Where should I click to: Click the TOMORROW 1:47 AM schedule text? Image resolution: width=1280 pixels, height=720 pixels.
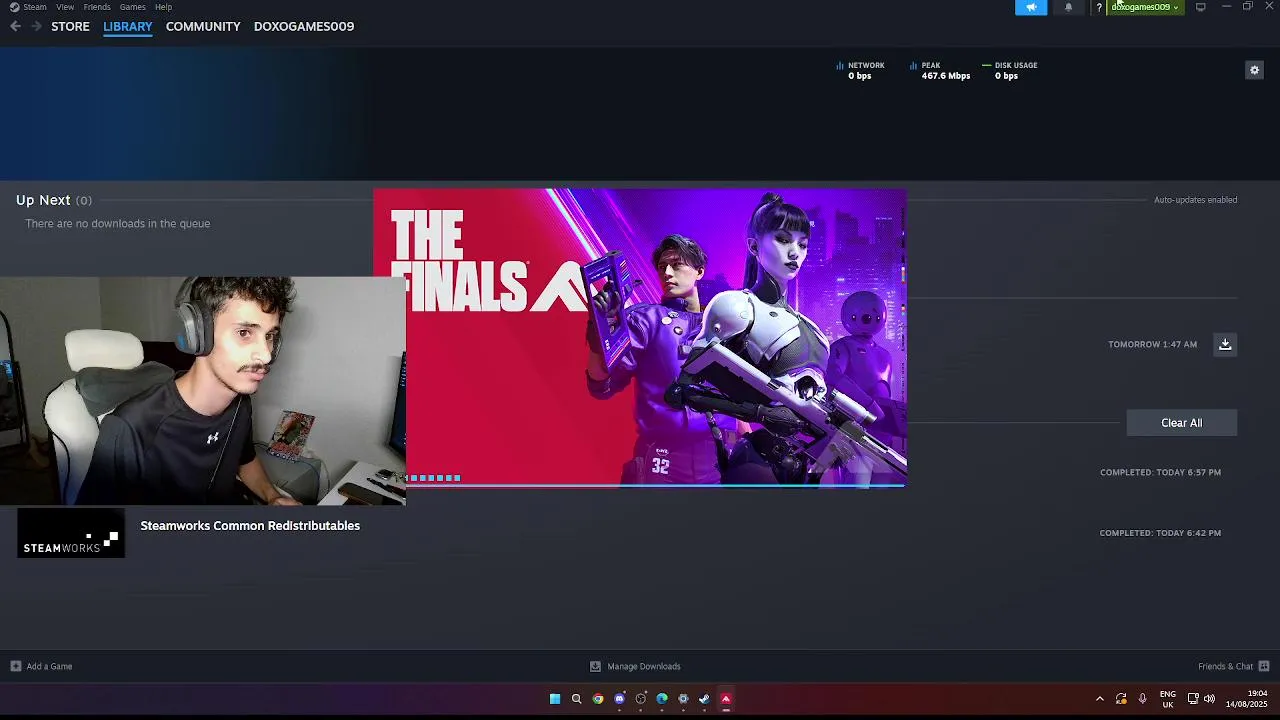1152,344
